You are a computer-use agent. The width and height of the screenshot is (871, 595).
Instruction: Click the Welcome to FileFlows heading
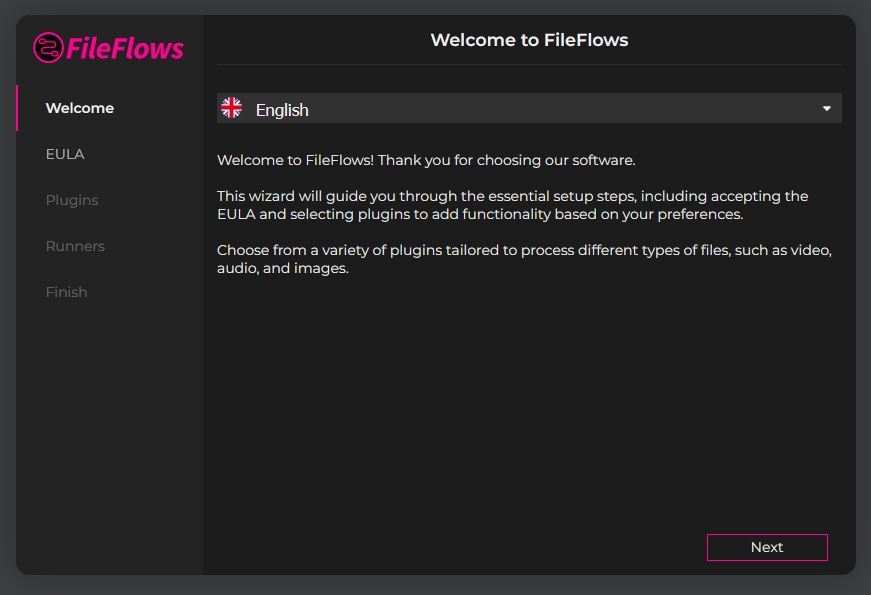(x=529, y=40)
